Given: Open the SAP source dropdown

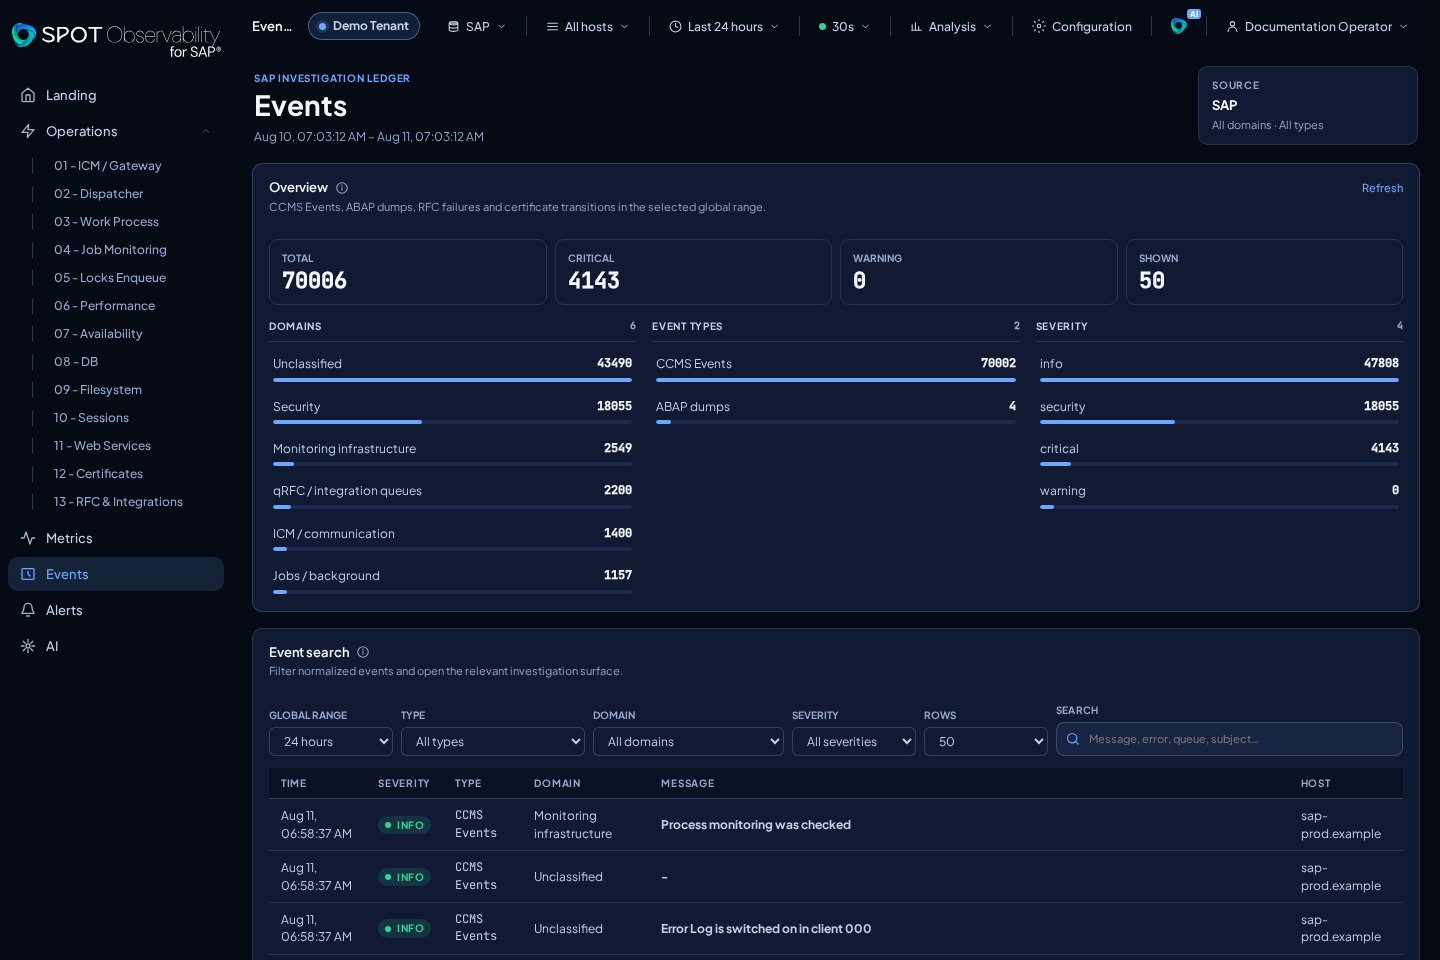Looking at the screenshot, I should (476, 26).
